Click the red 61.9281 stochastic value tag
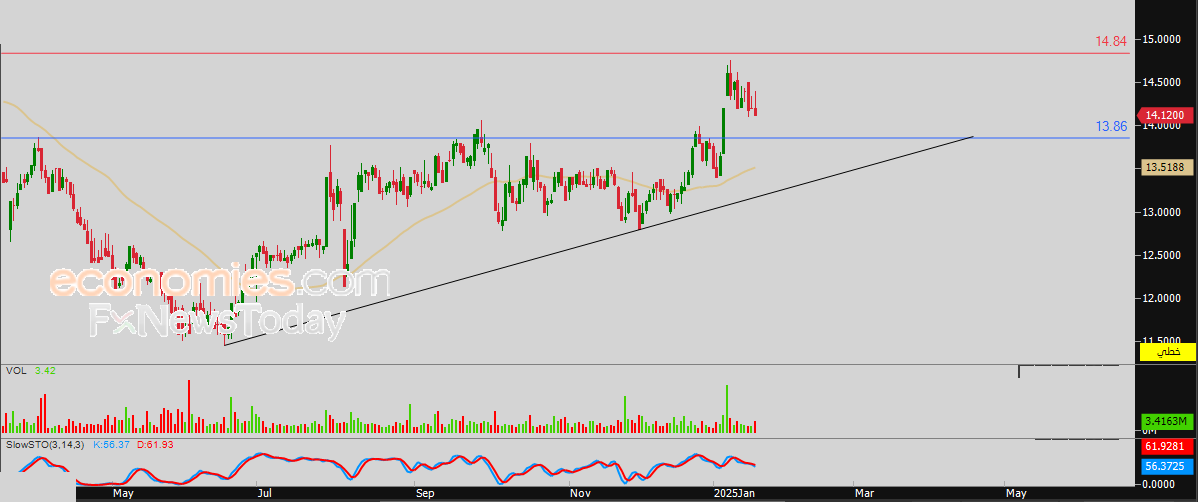1198x502 pixels. (x=1168, y=446)
